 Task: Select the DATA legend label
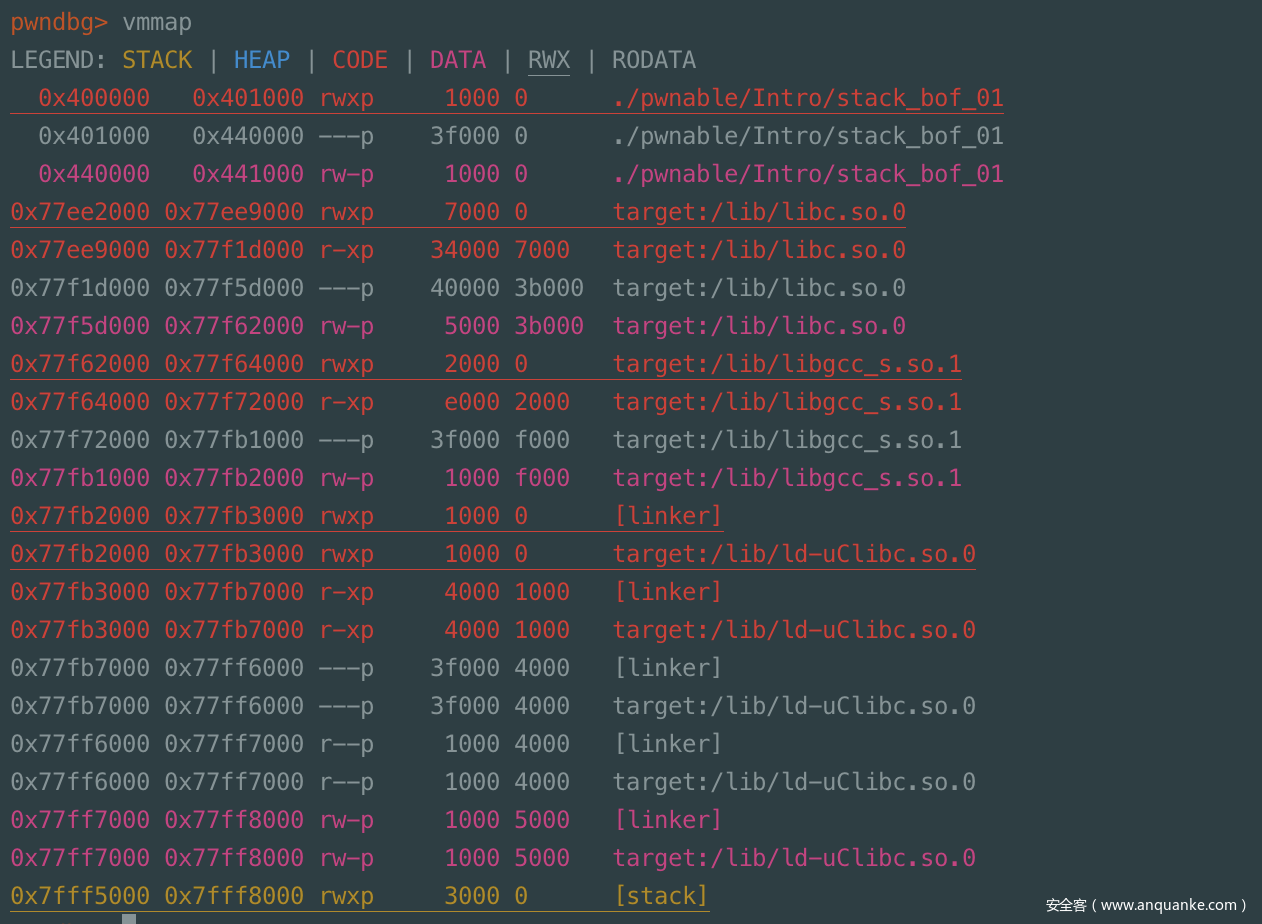point(458,60)
